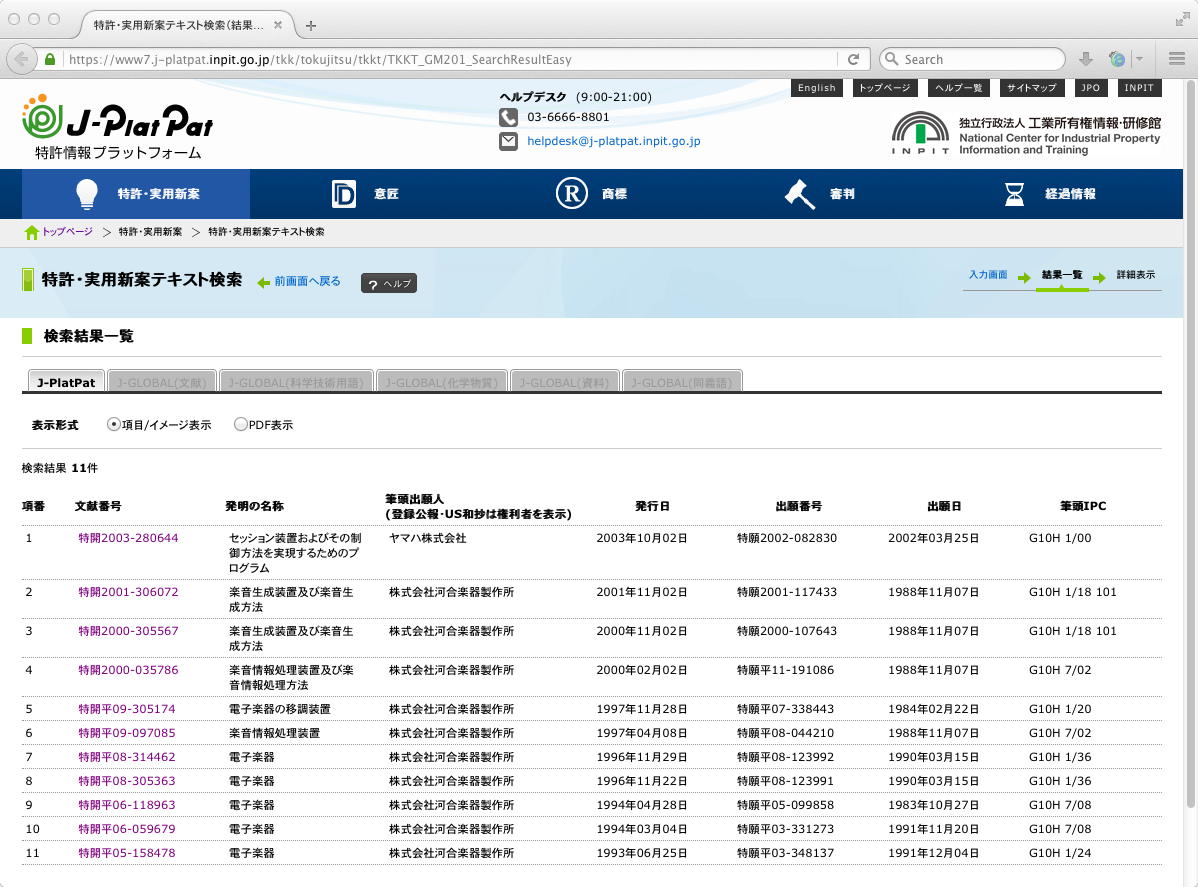1198x887 pixels.
Task: Open 審判 main navigation menu
Action: click(821, 194)
